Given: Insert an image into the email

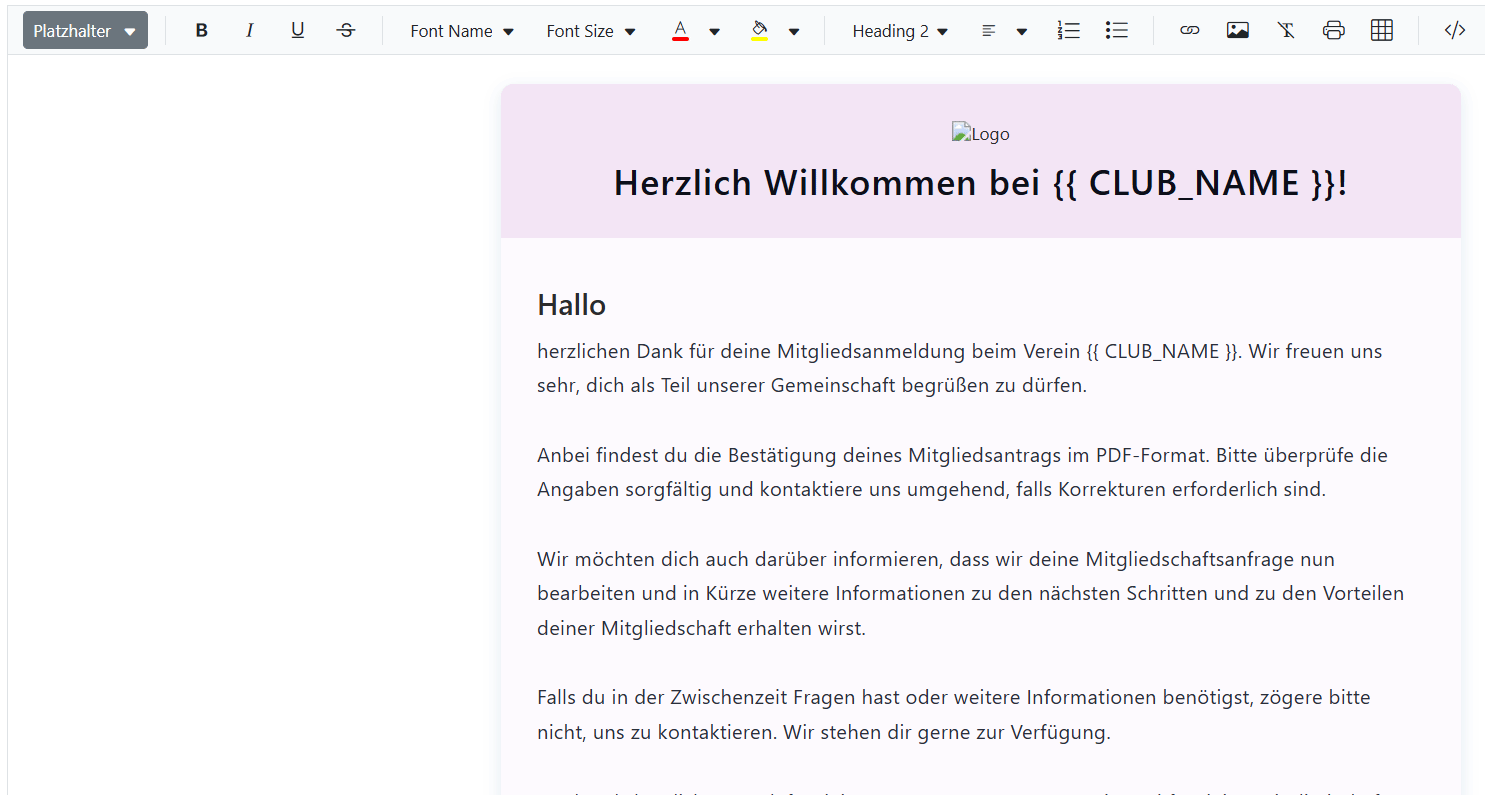Looking at the screenshot, I should tap(1237, 31).
